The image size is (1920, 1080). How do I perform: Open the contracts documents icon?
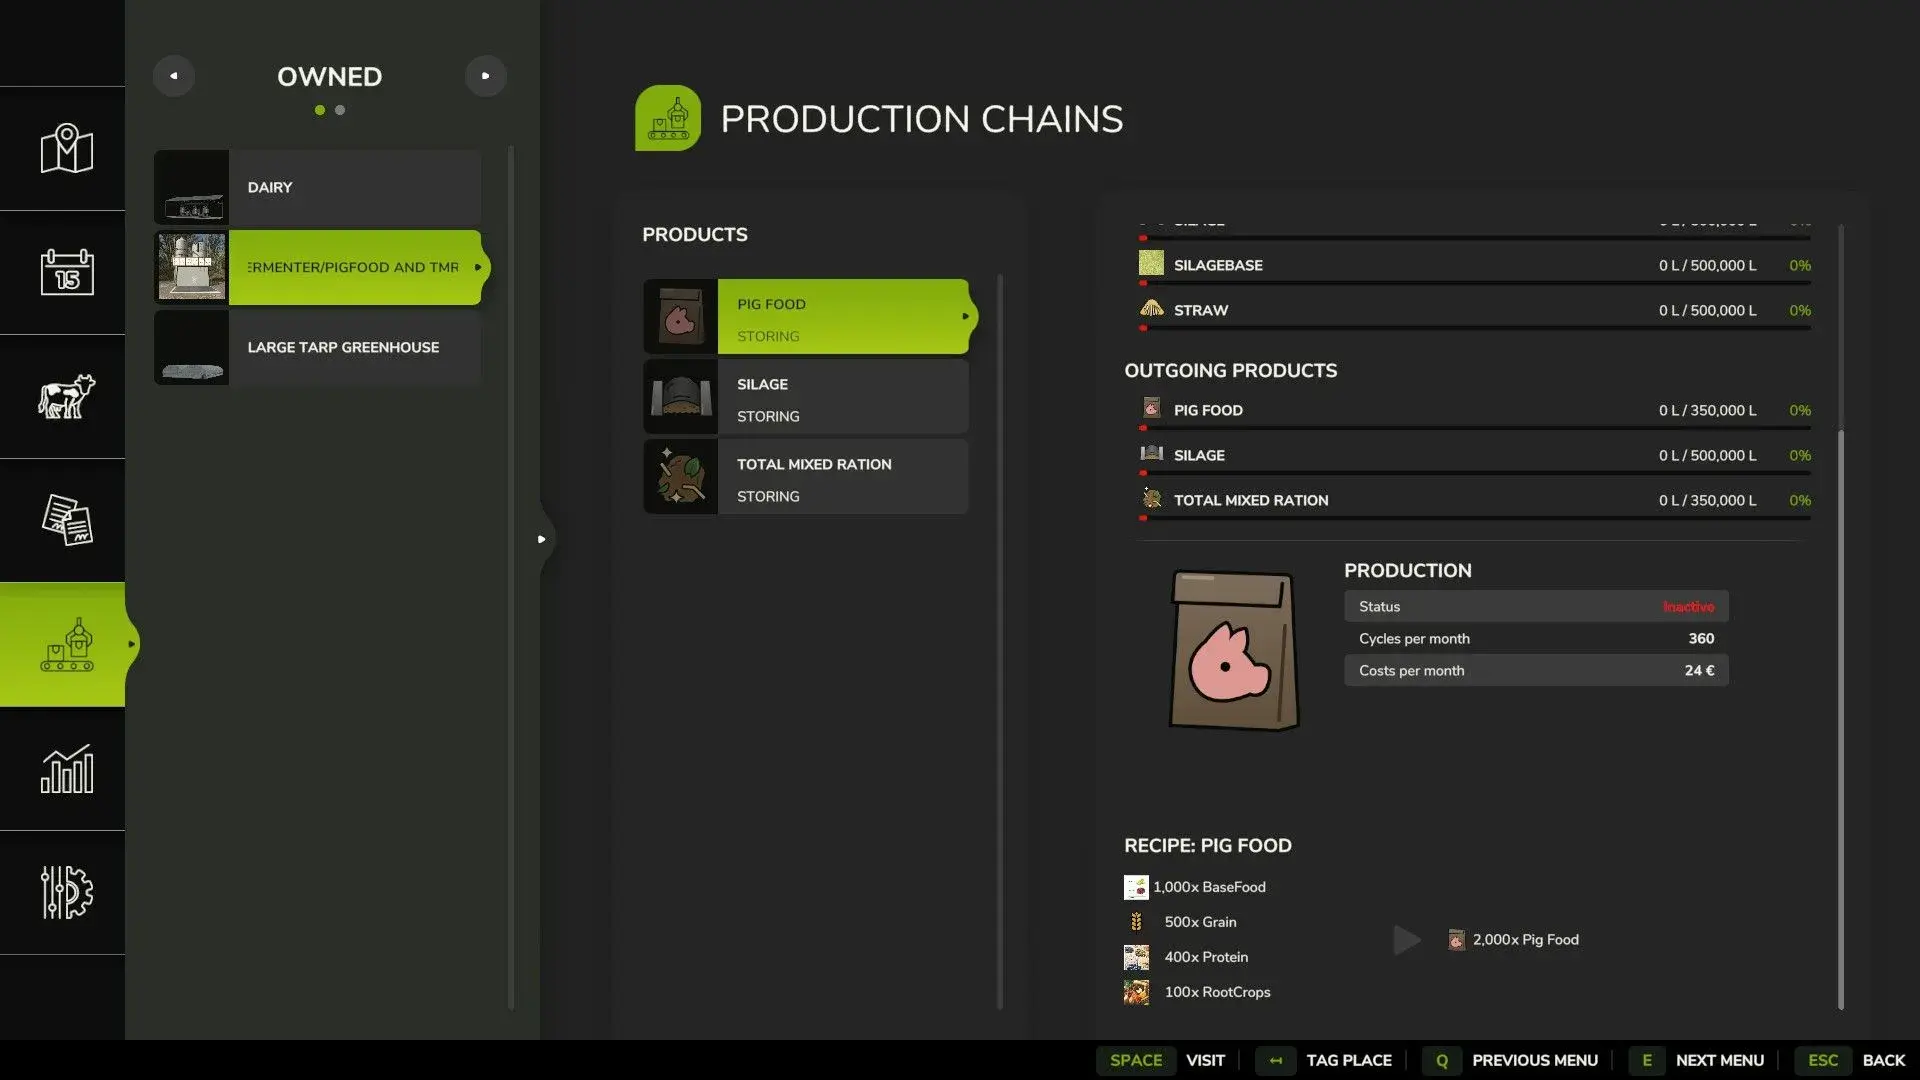click(x=66, y=520)
